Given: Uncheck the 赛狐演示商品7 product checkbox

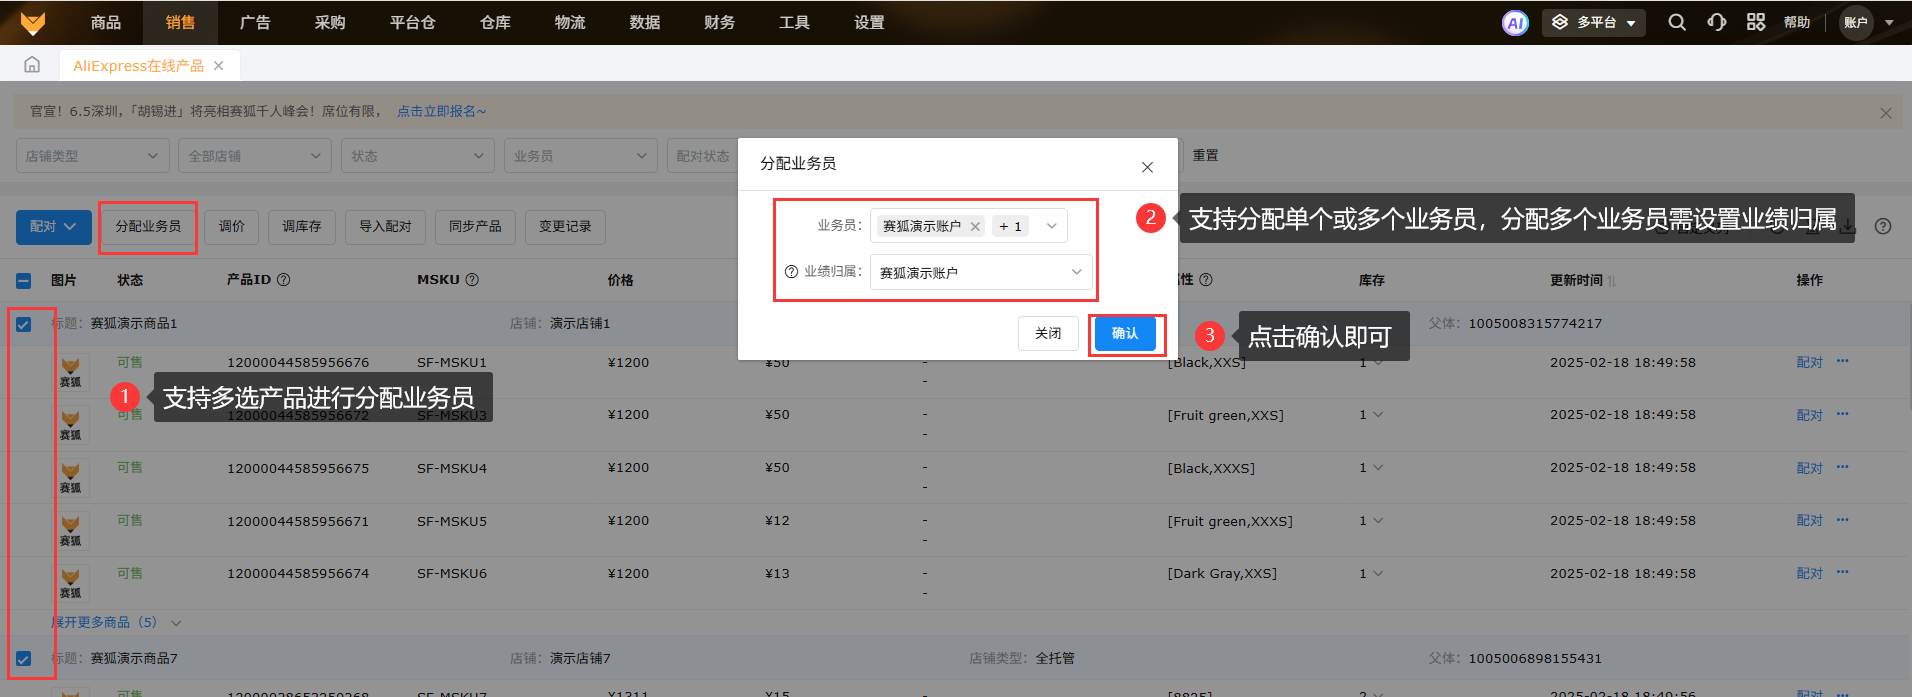Looking at the screenshot, I should click(24, 659).
